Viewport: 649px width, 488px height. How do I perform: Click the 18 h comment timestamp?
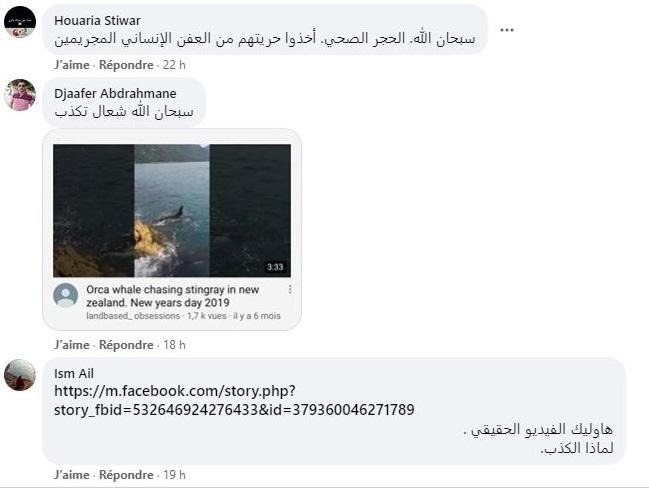(174, 345)
